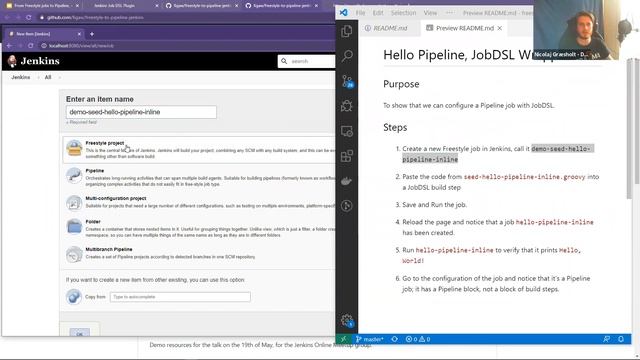Open the activity bar icon below Docker
Image resolution: width=640 pixels, height=360 pixels.
click(347, 206)
